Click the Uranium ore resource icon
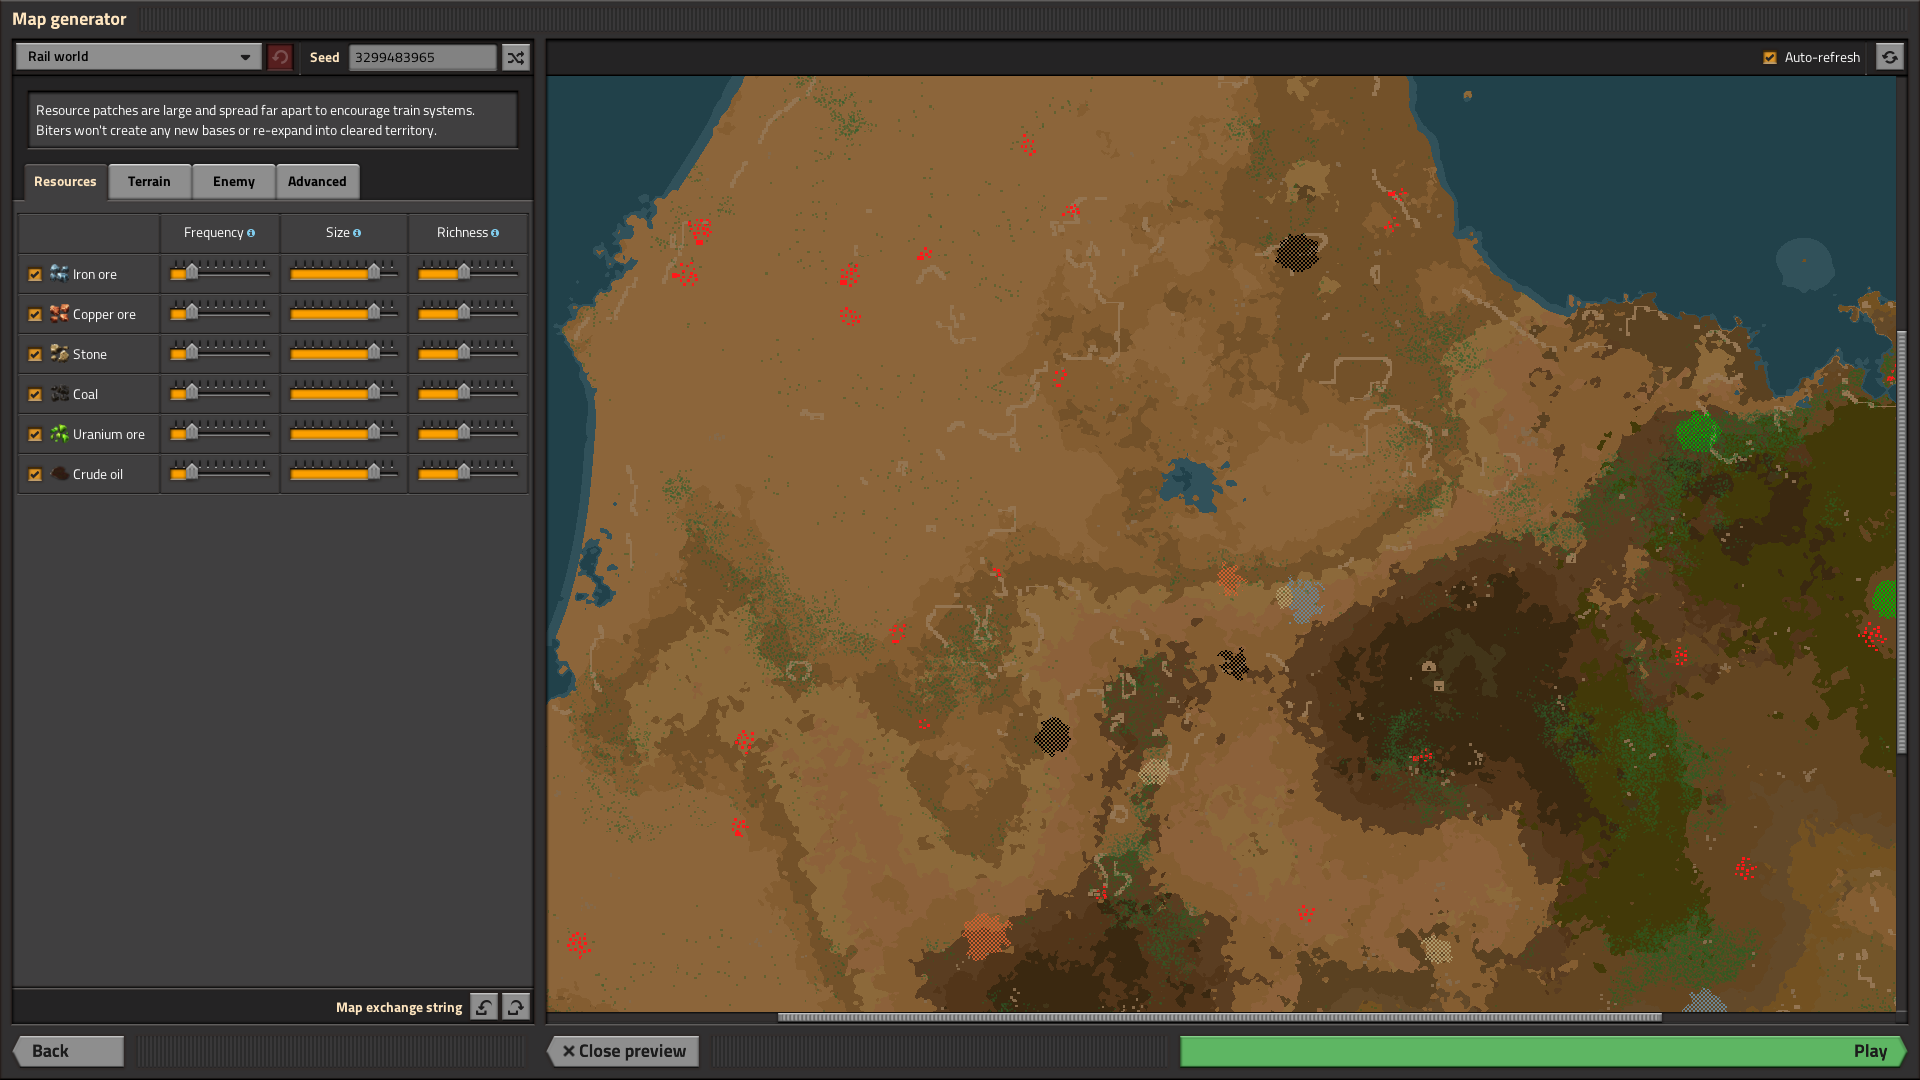The height and width of the screenshot is (1080, 1920). click(x=60, y=433)
